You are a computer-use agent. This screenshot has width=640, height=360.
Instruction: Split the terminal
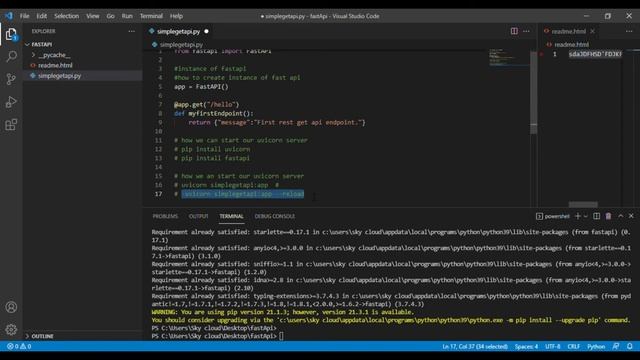597,216
